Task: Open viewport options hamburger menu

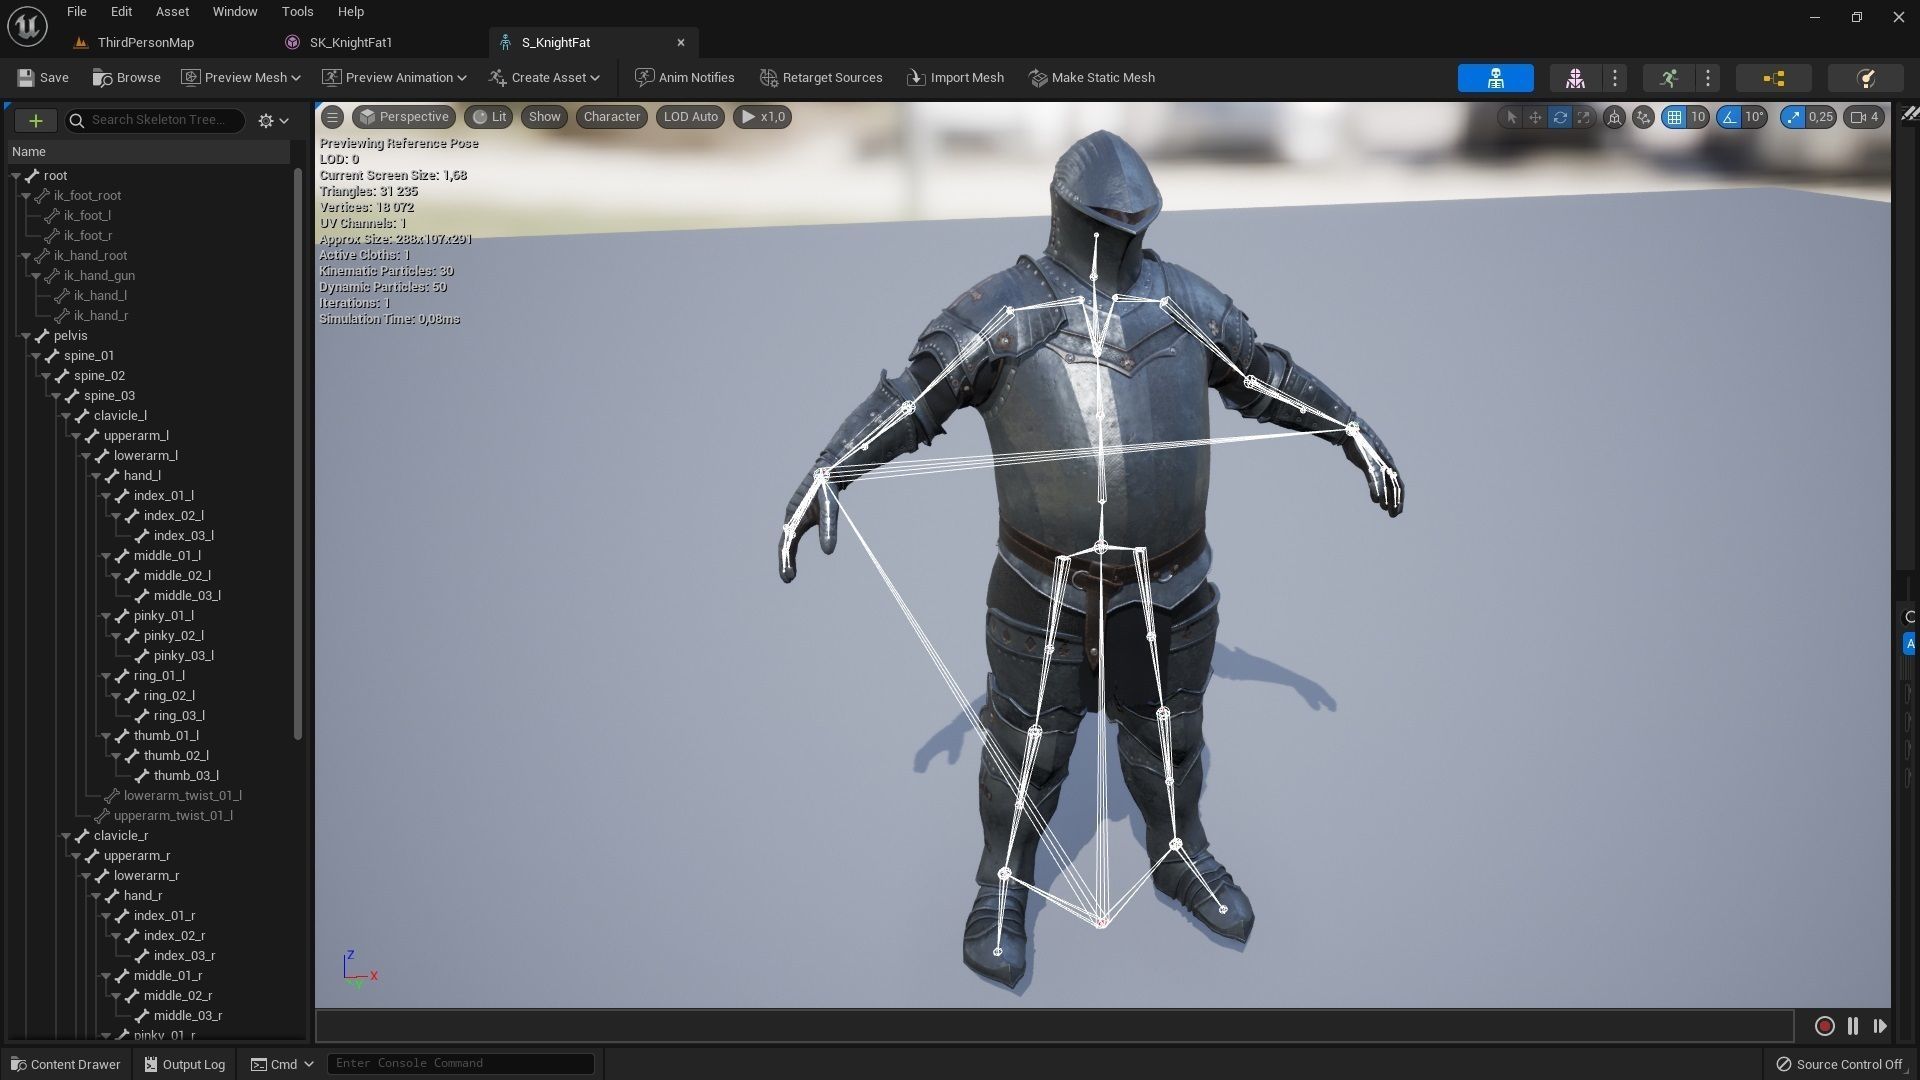Action: tap(332, 117)
